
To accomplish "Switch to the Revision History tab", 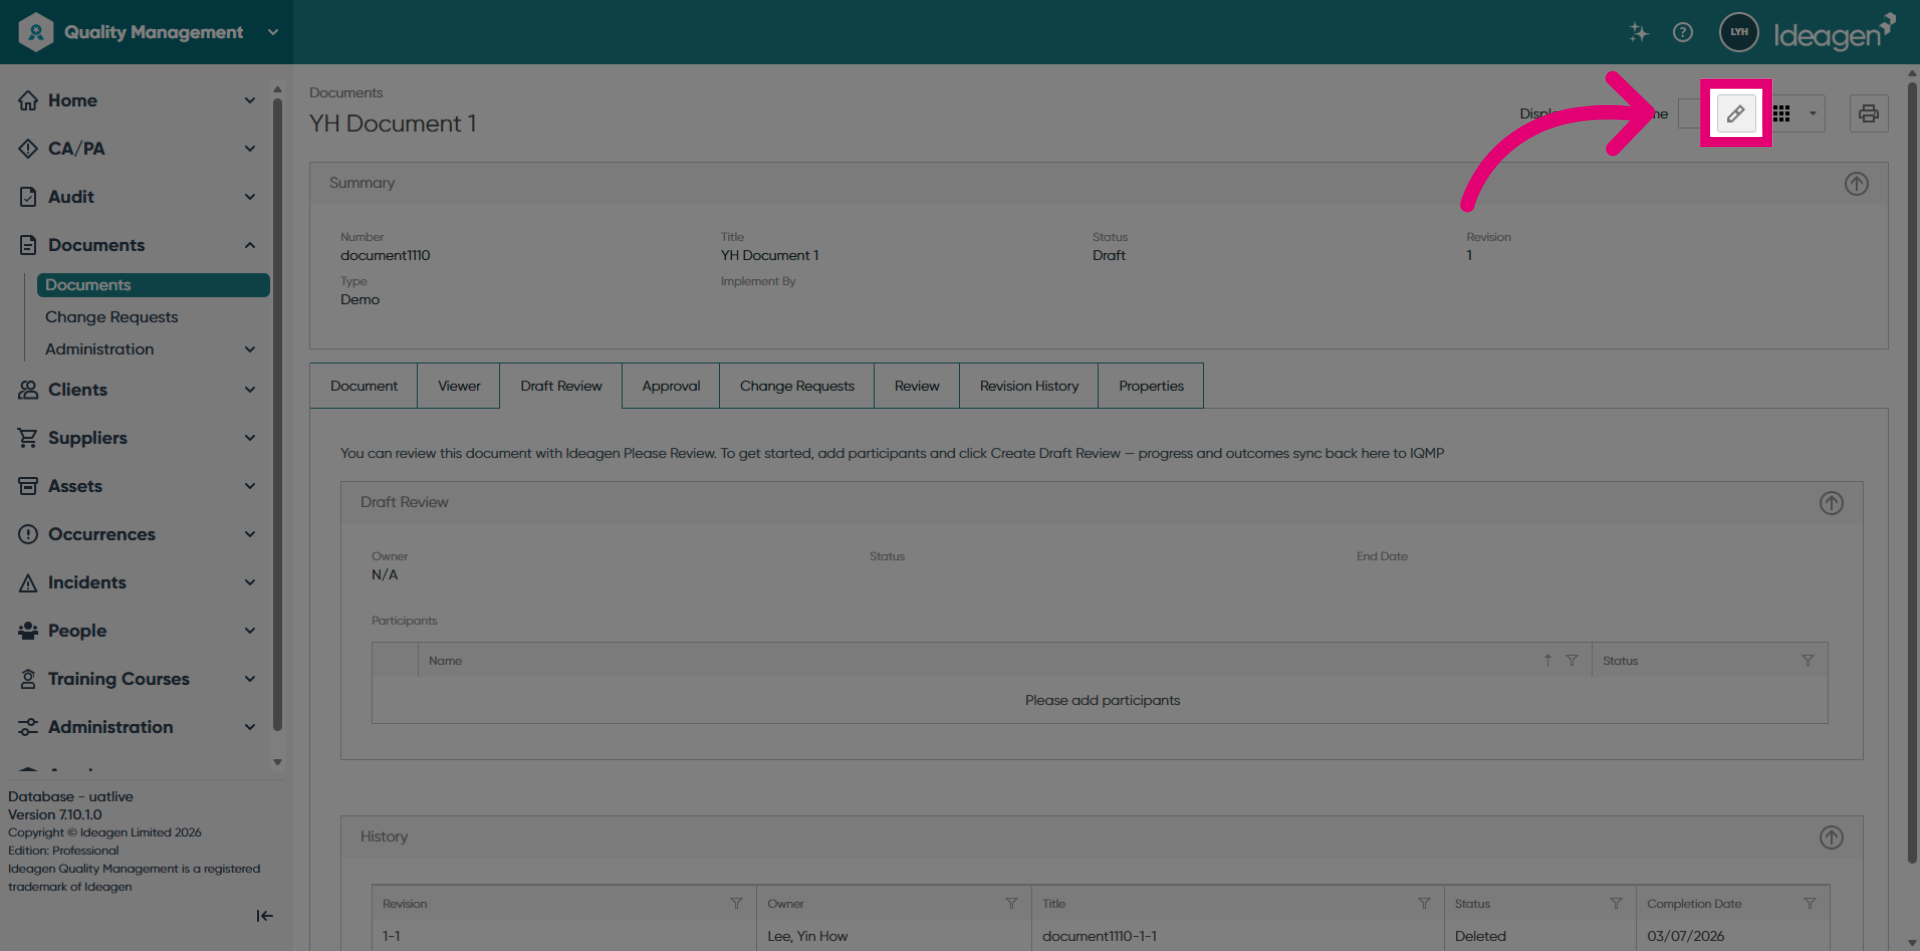I will pos(1029,386).
